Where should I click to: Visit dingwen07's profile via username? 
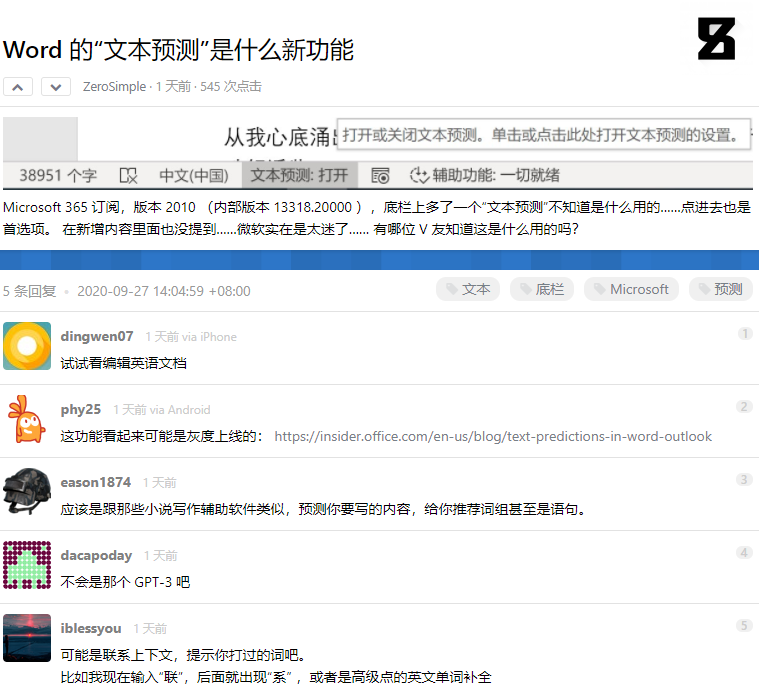[x=97, y=336]
